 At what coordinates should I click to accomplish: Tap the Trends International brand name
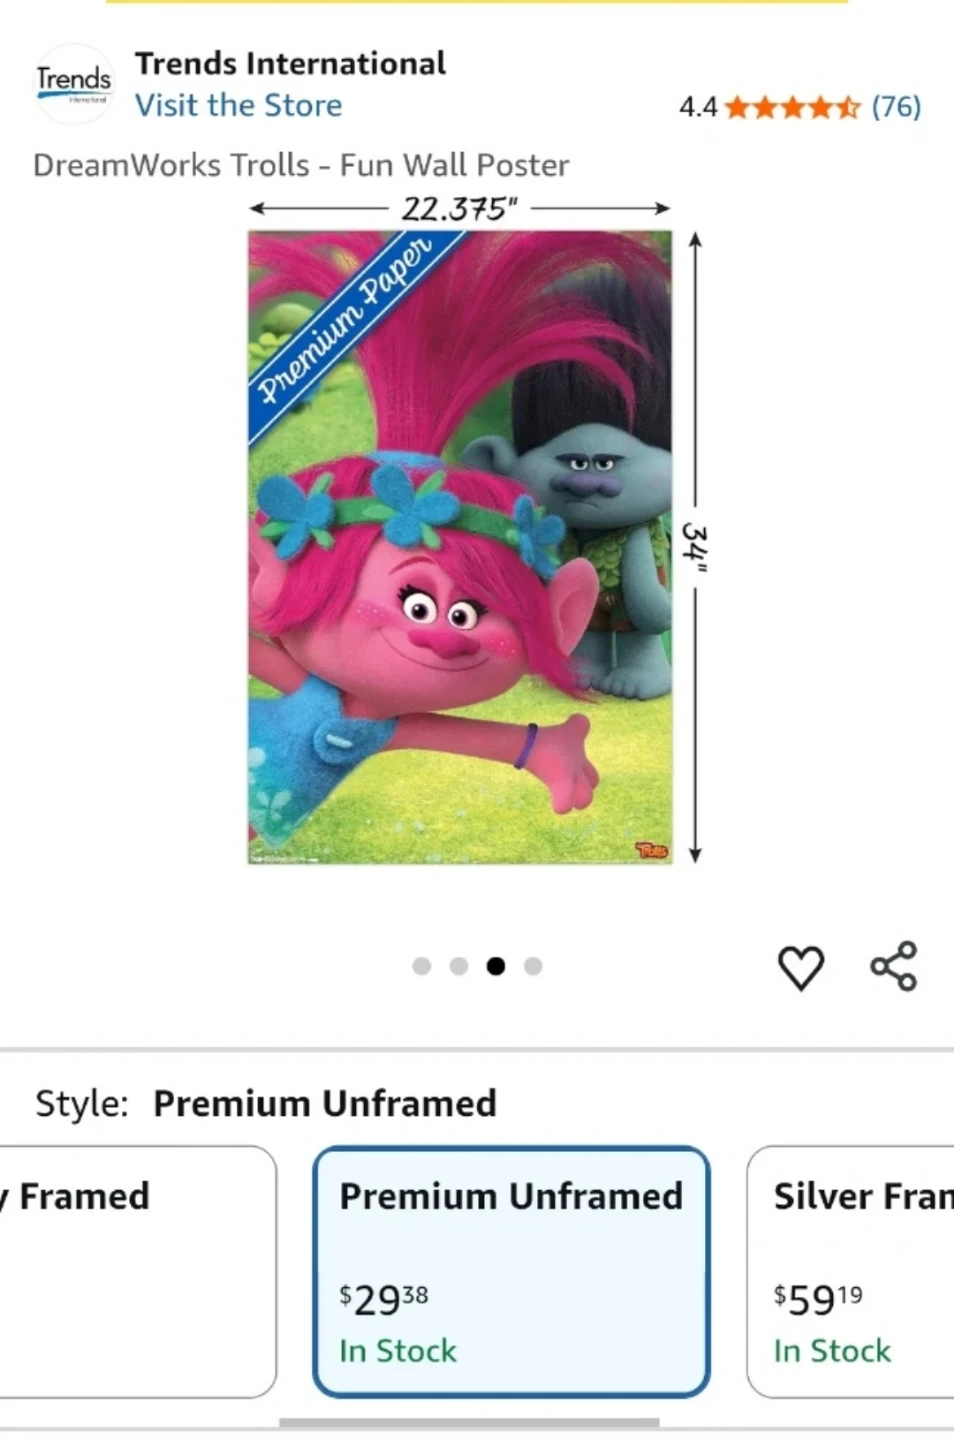290,63
